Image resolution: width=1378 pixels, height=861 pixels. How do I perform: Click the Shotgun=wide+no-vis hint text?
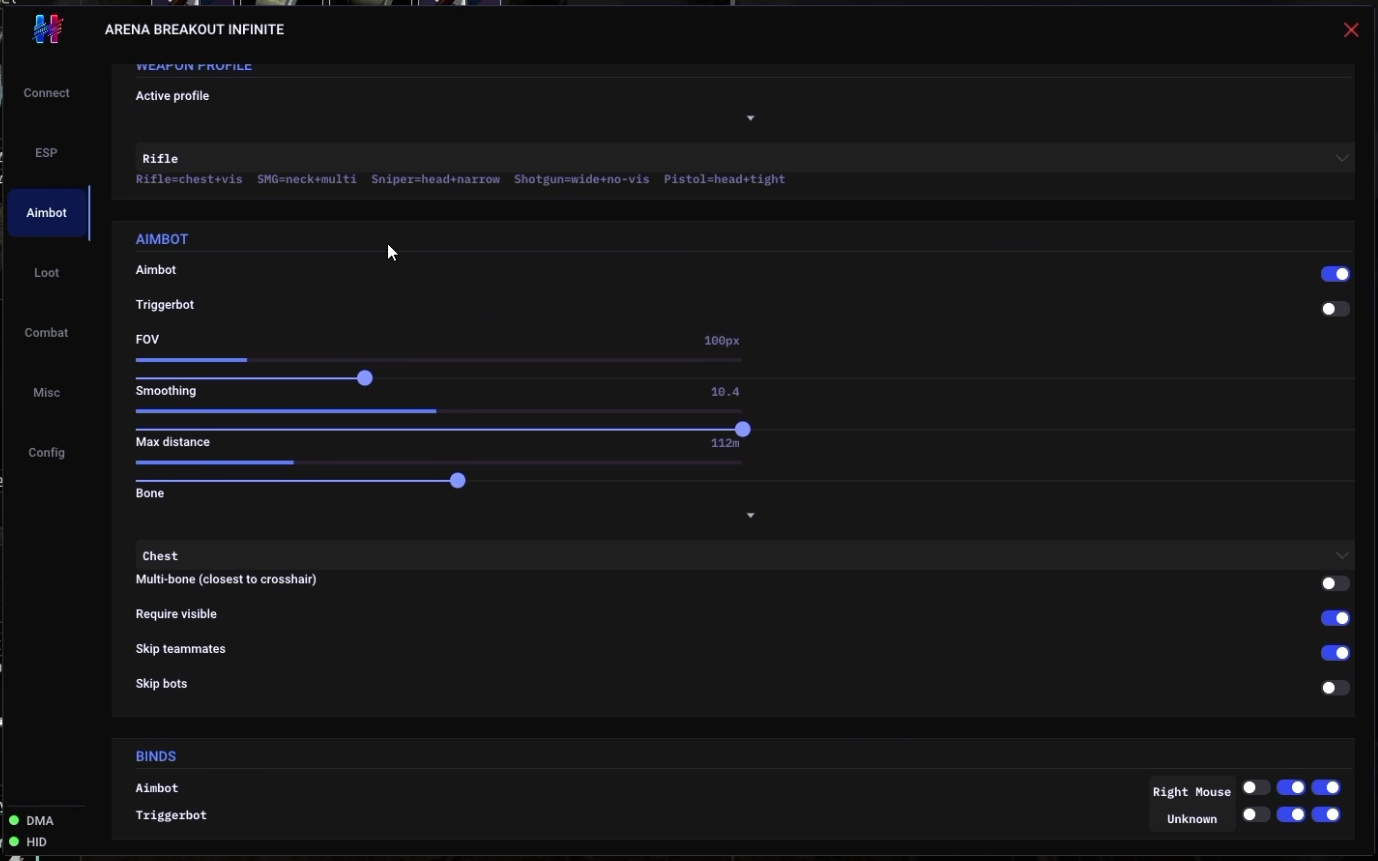581,179
